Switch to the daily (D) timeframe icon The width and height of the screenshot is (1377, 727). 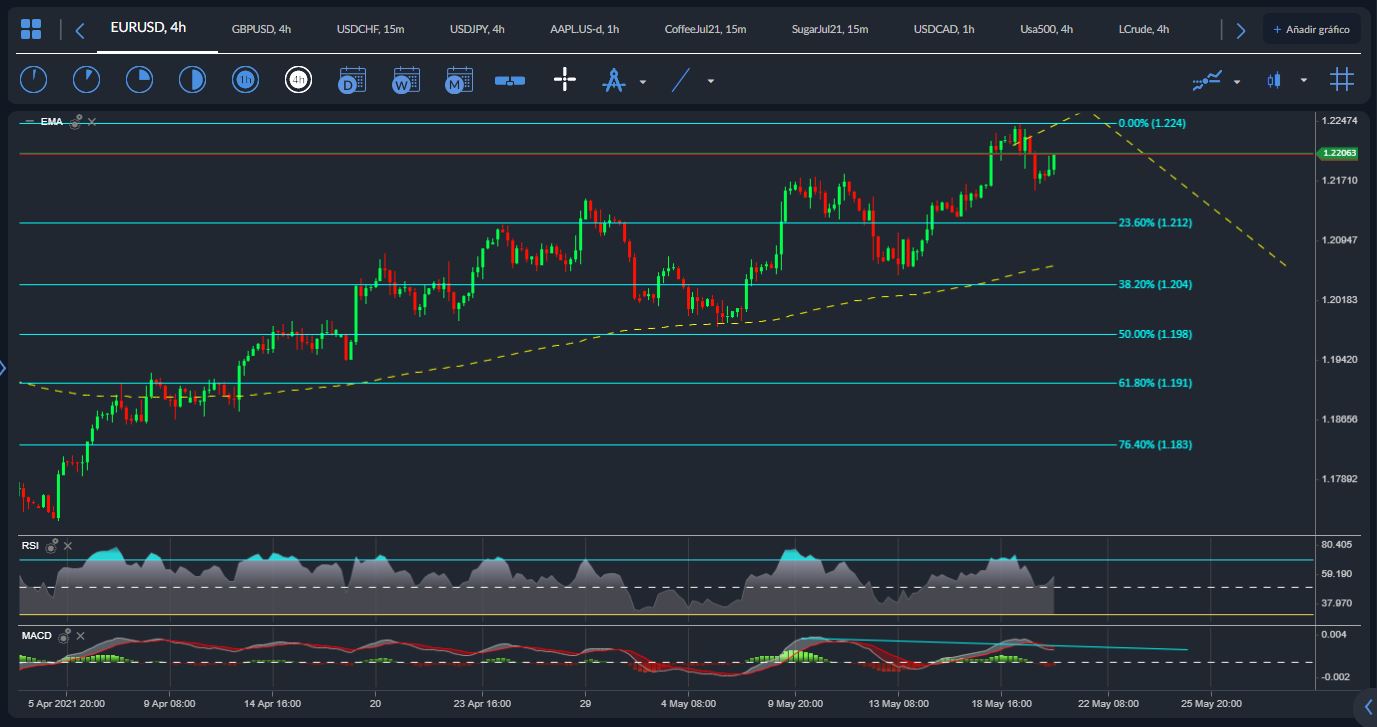point(352,80)
